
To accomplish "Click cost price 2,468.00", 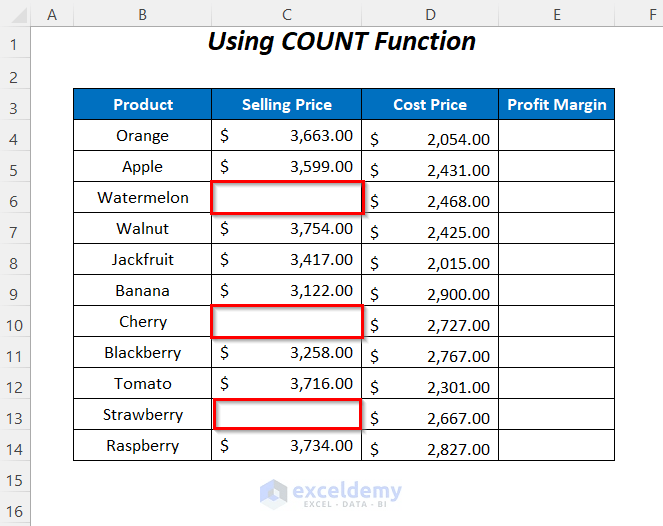I will point(430,197).
